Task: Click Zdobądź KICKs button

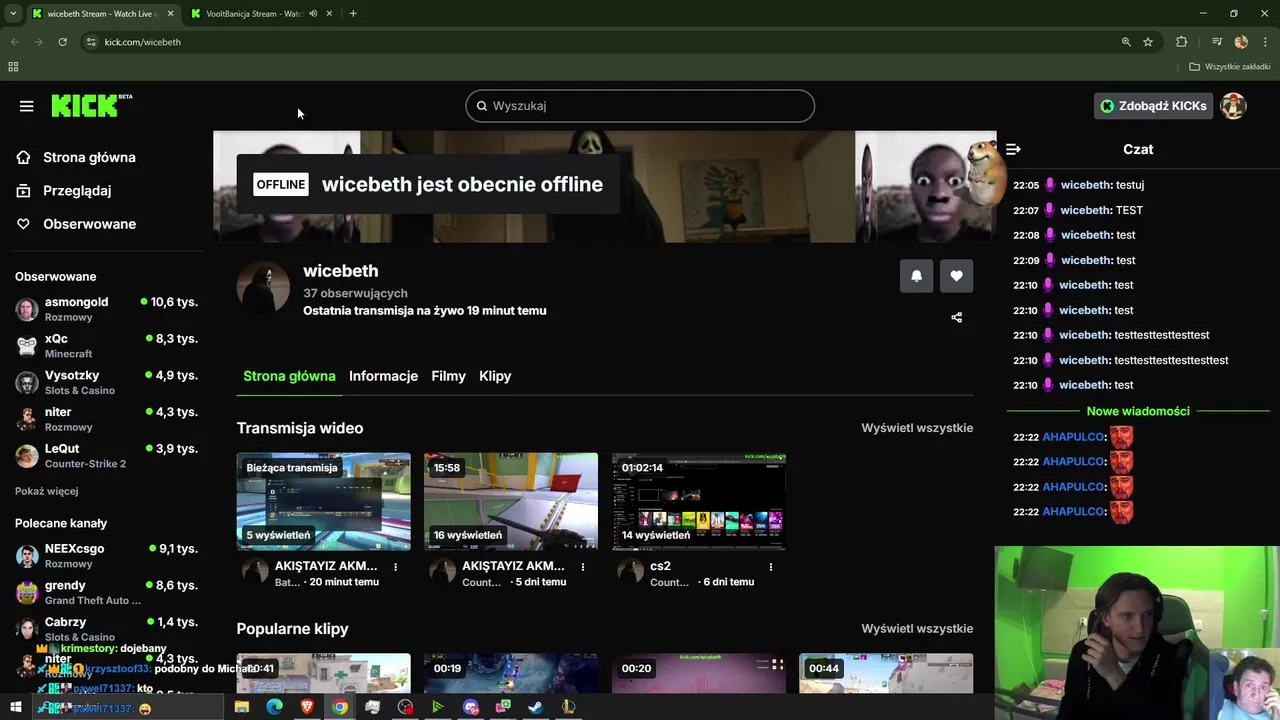Action: 1153,106
